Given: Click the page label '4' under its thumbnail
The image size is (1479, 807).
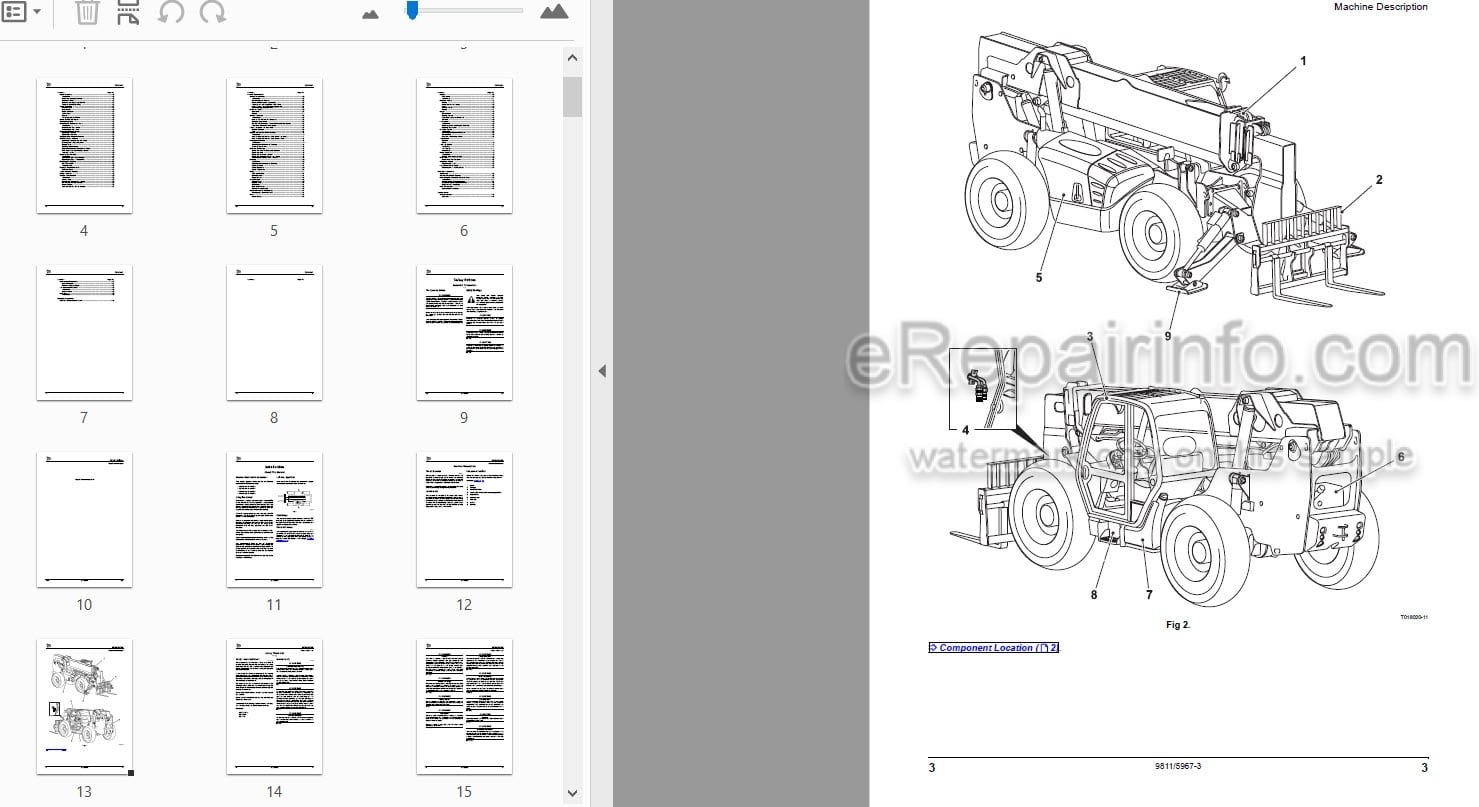Looking at the screenshot, I should (x=84, y=230).
